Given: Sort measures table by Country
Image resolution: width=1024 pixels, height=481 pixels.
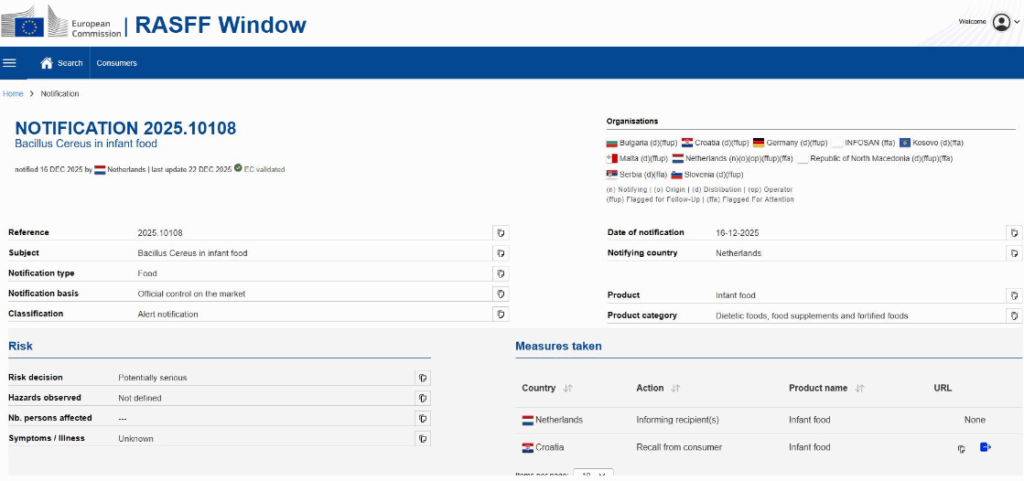Looking at the screenshot, I should tap(568, 388).
